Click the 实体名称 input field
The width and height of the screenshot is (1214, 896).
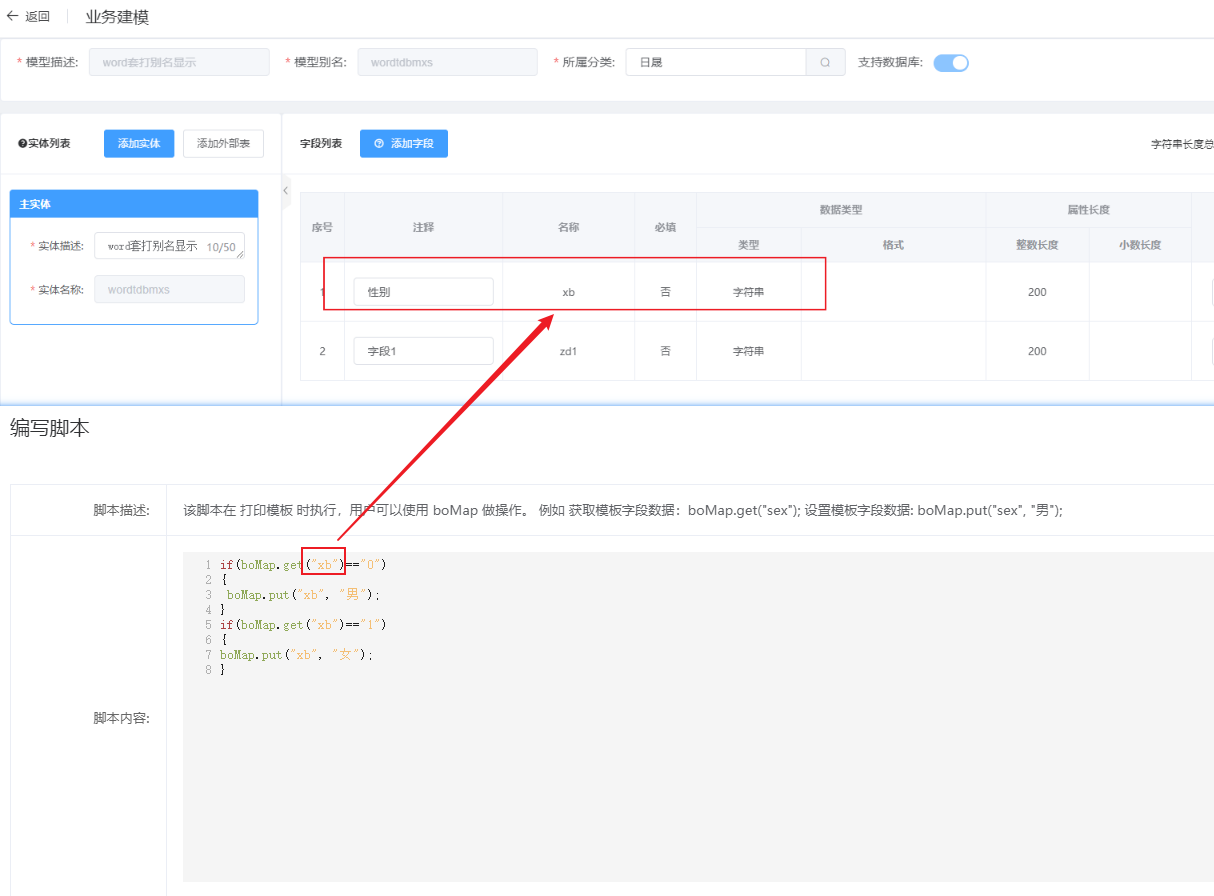[x=169, y=289]
